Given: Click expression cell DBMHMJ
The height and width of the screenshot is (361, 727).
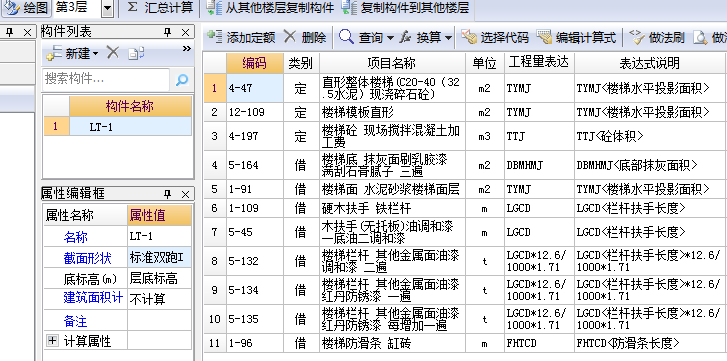Looking at the screenshot, I should click(539, 165).
